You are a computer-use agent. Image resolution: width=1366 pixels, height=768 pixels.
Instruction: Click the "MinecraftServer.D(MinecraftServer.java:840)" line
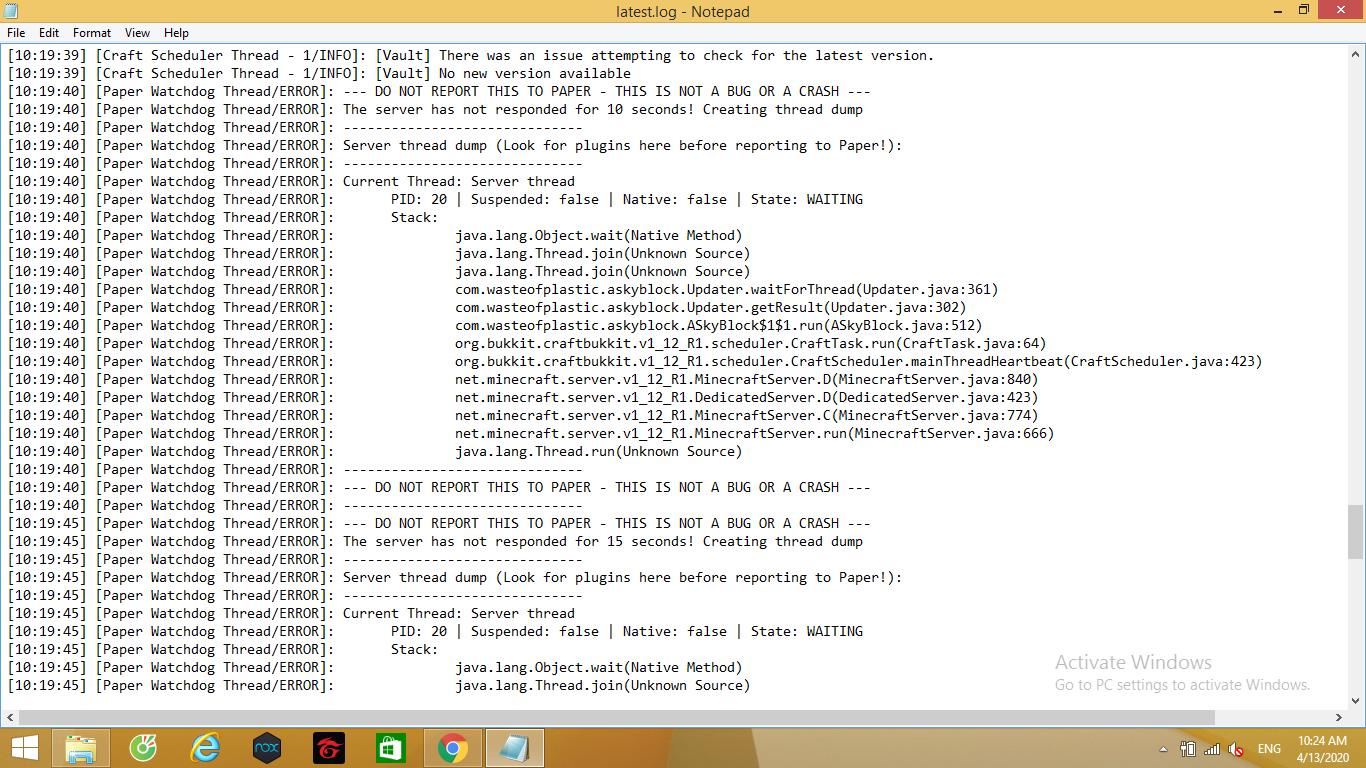[x=523, y=379]
